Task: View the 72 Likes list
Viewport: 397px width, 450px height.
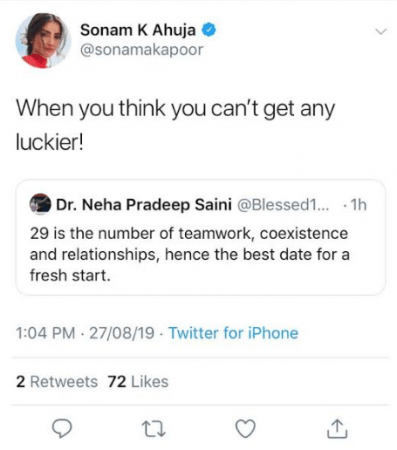Action: tap(138, 382)
